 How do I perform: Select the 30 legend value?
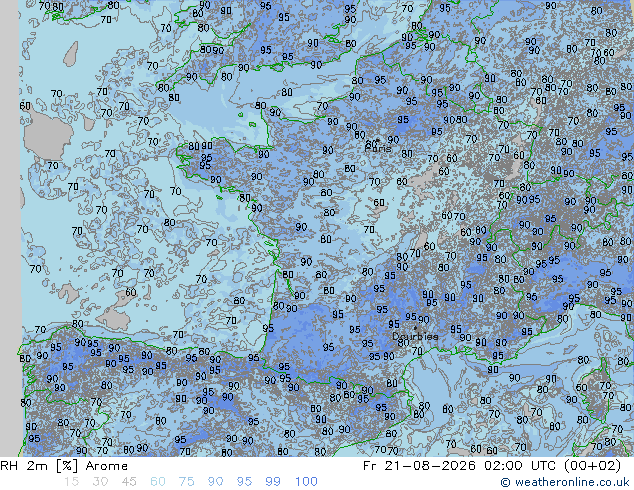[x=99, y=482]
